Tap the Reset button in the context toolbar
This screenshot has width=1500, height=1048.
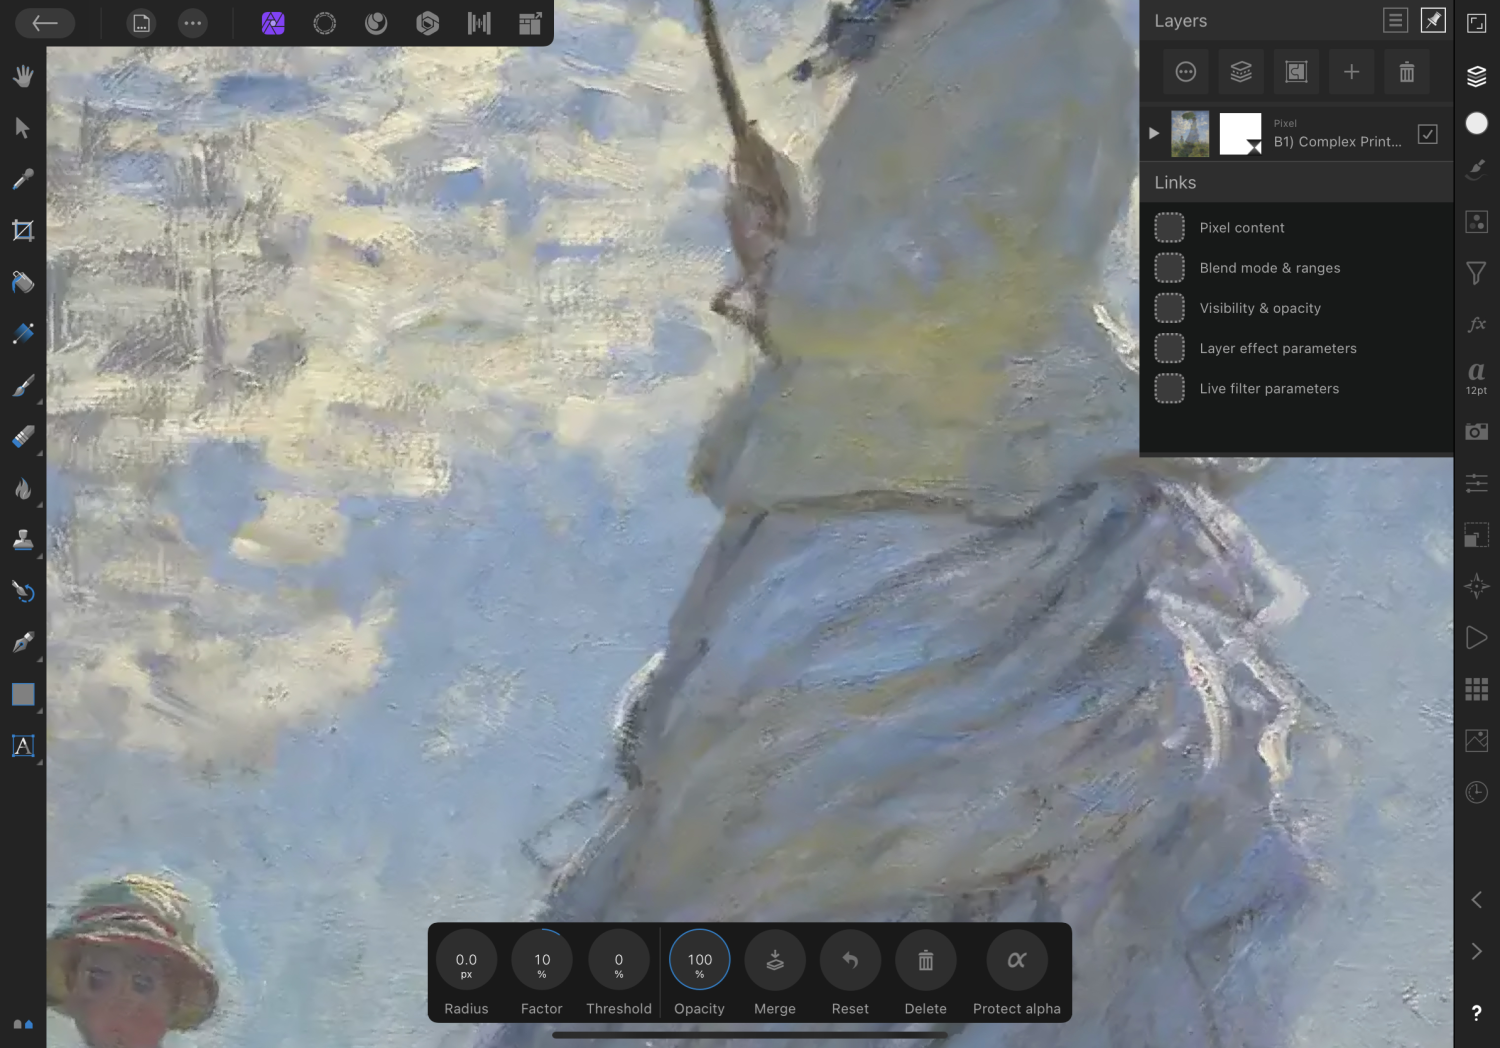(x=849, y=960)
